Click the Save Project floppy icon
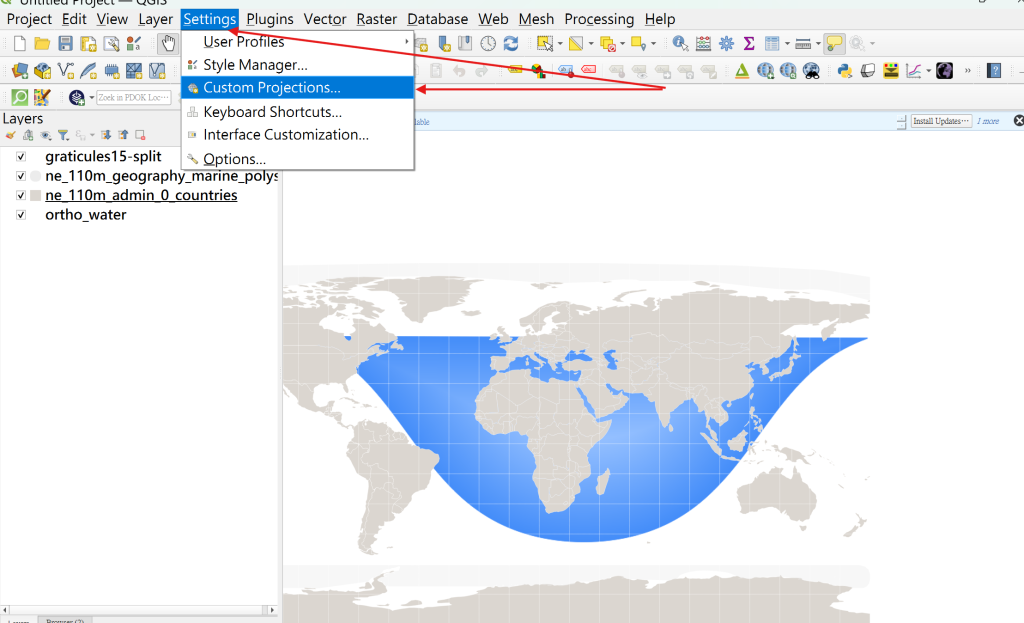Screen dimensions: 1024x623 coord(65,44)
